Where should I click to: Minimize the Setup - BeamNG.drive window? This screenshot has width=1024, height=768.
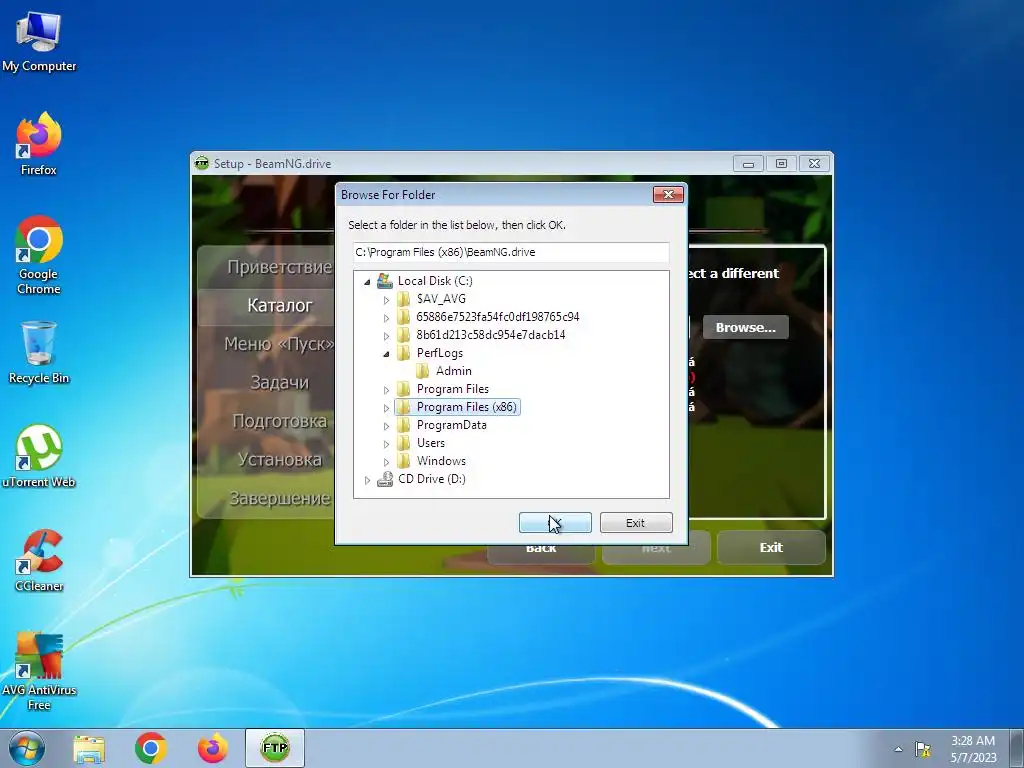[748, 164]
